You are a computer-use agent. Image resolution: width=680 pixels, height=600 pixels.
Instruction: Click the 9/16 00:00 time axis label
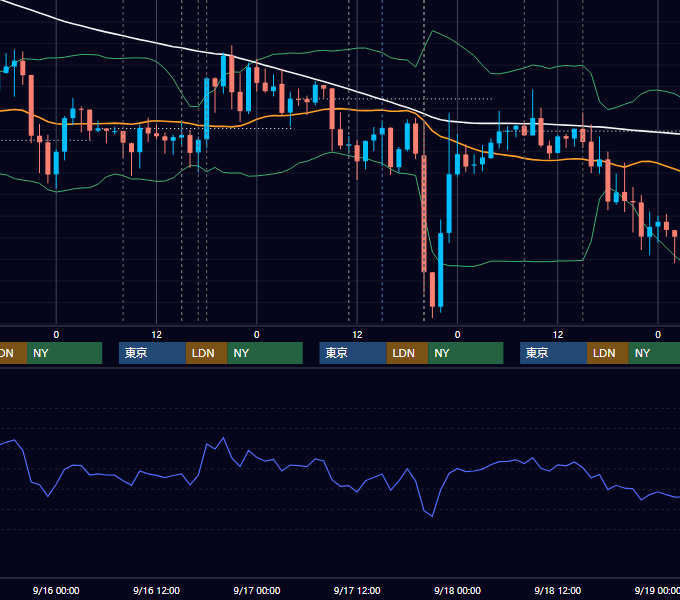pos(56,590)
